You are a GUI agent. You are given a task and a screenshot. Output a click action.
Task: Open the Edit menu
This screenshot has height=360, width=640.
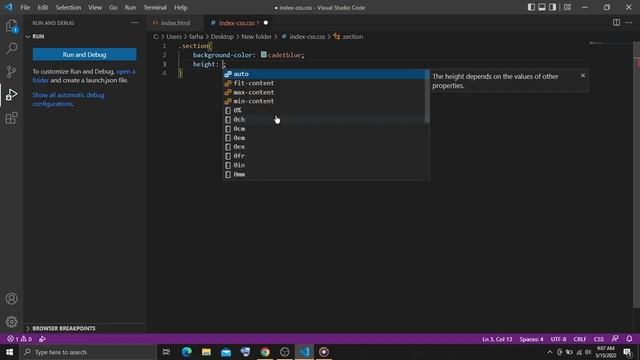point(43,7)
